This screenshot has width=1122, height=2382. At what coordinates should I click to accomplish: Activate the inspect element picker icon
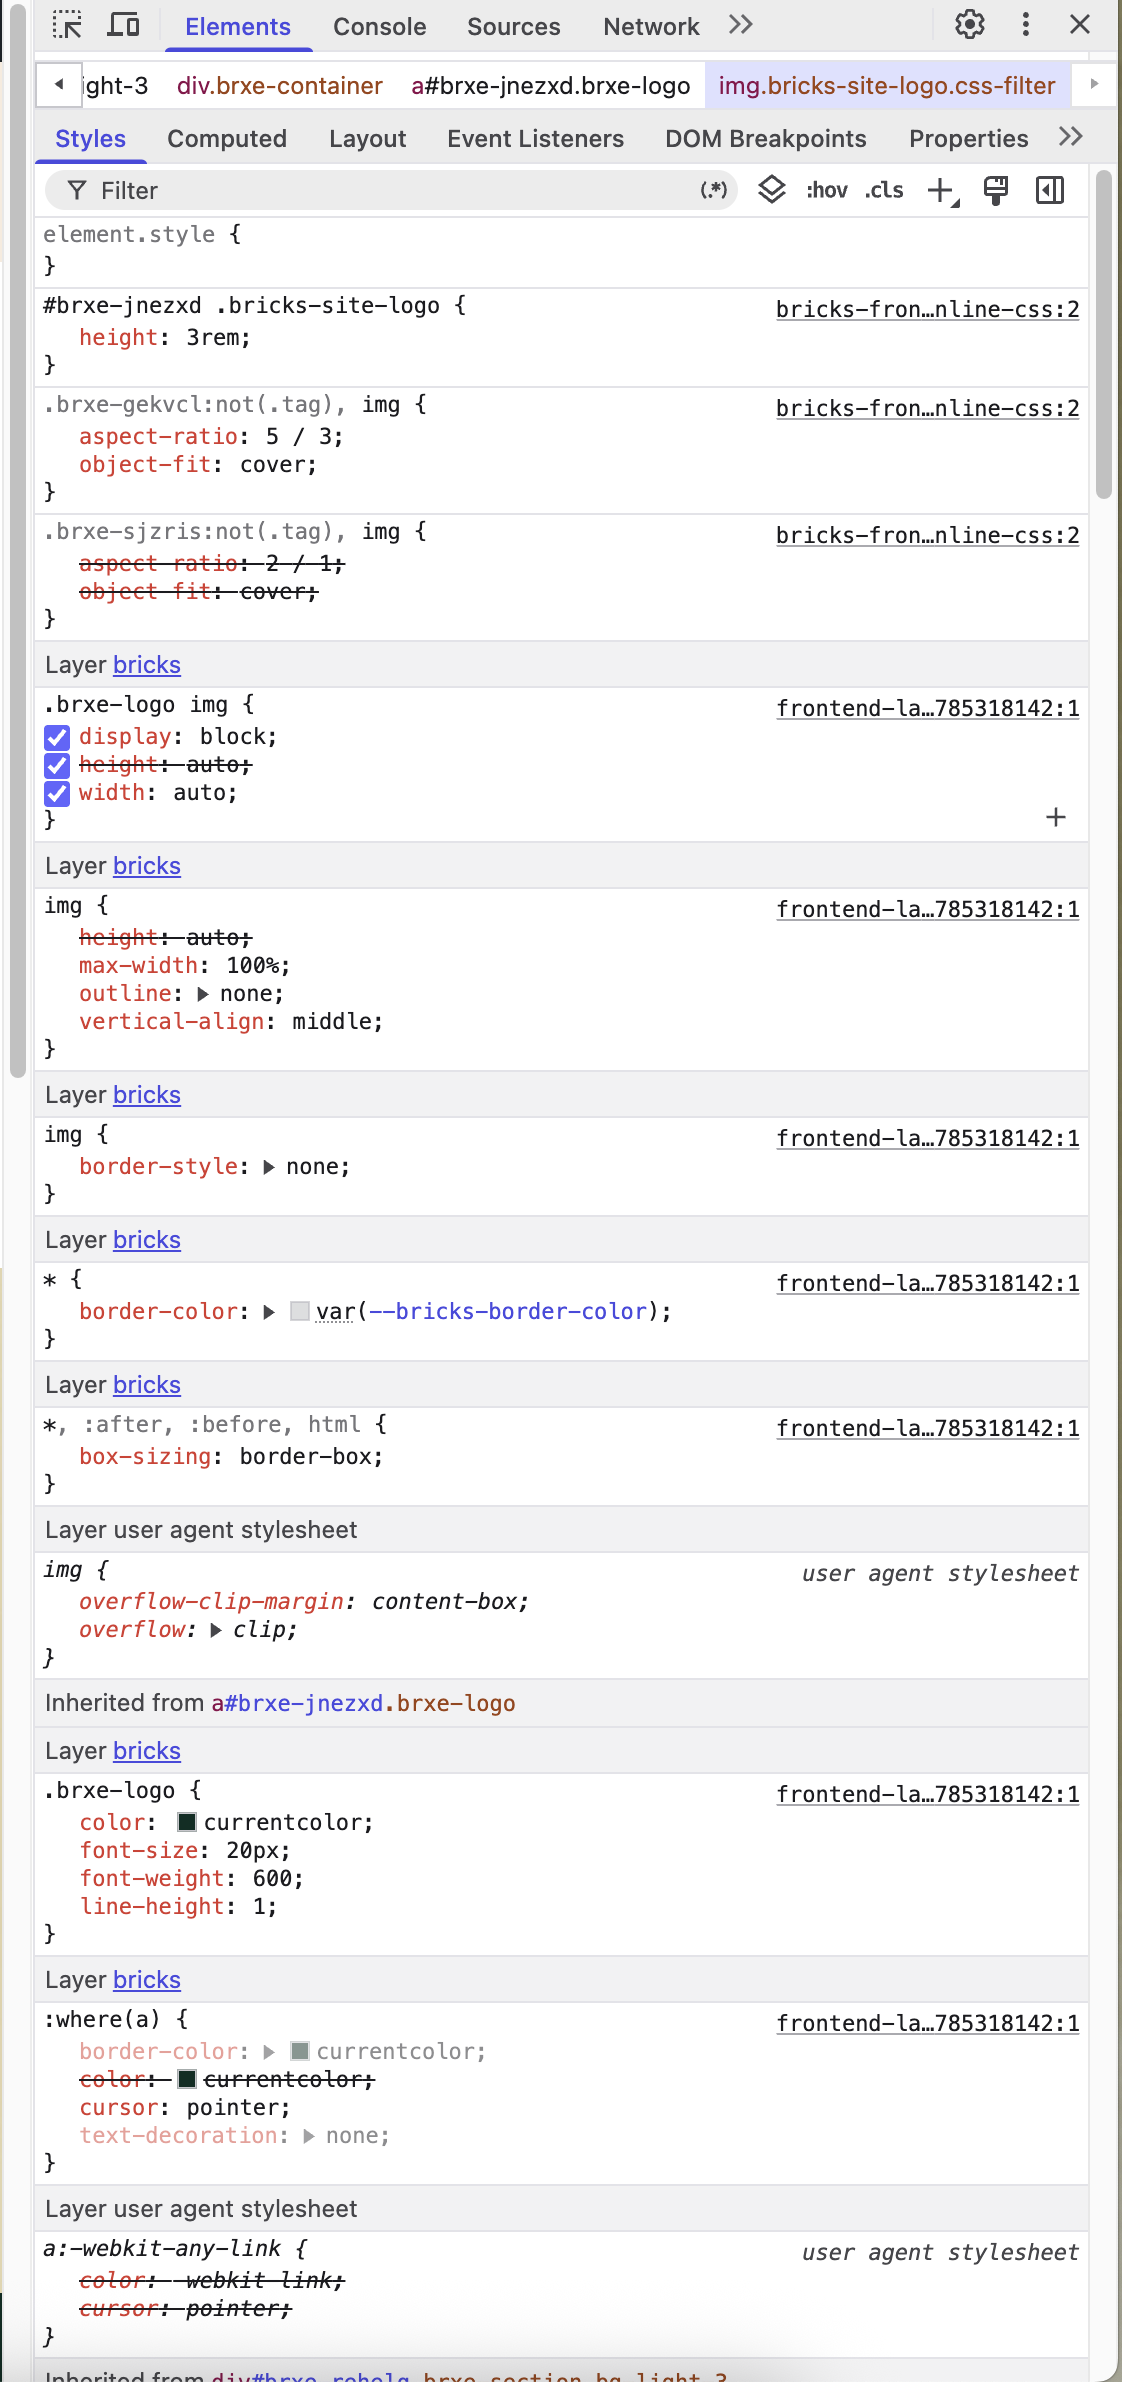67,26
